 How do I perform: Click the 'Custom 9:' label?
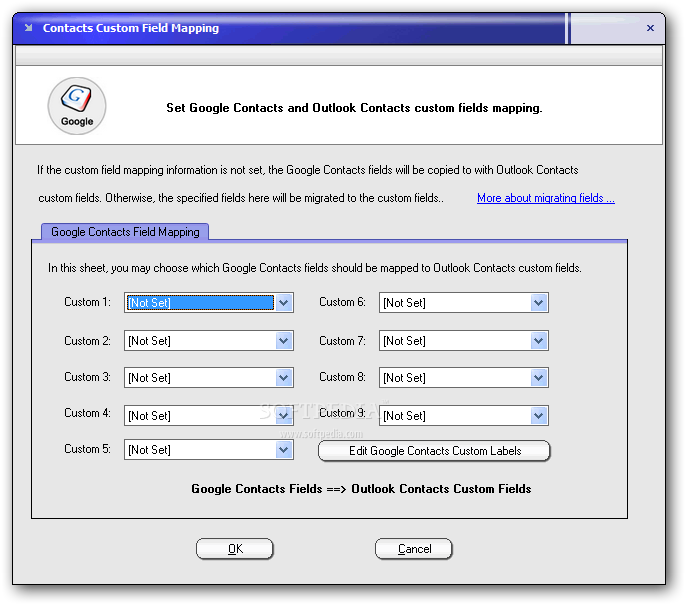coord(342,413)
